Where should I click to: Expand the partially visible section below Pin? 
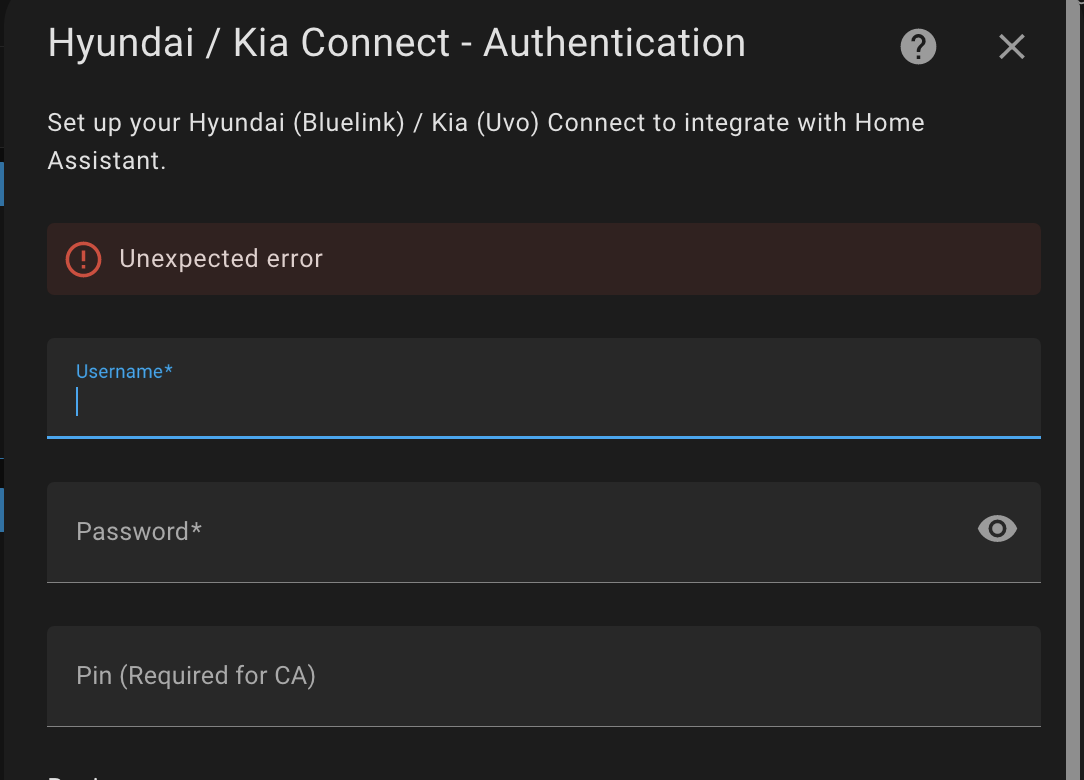click(70, 776)
